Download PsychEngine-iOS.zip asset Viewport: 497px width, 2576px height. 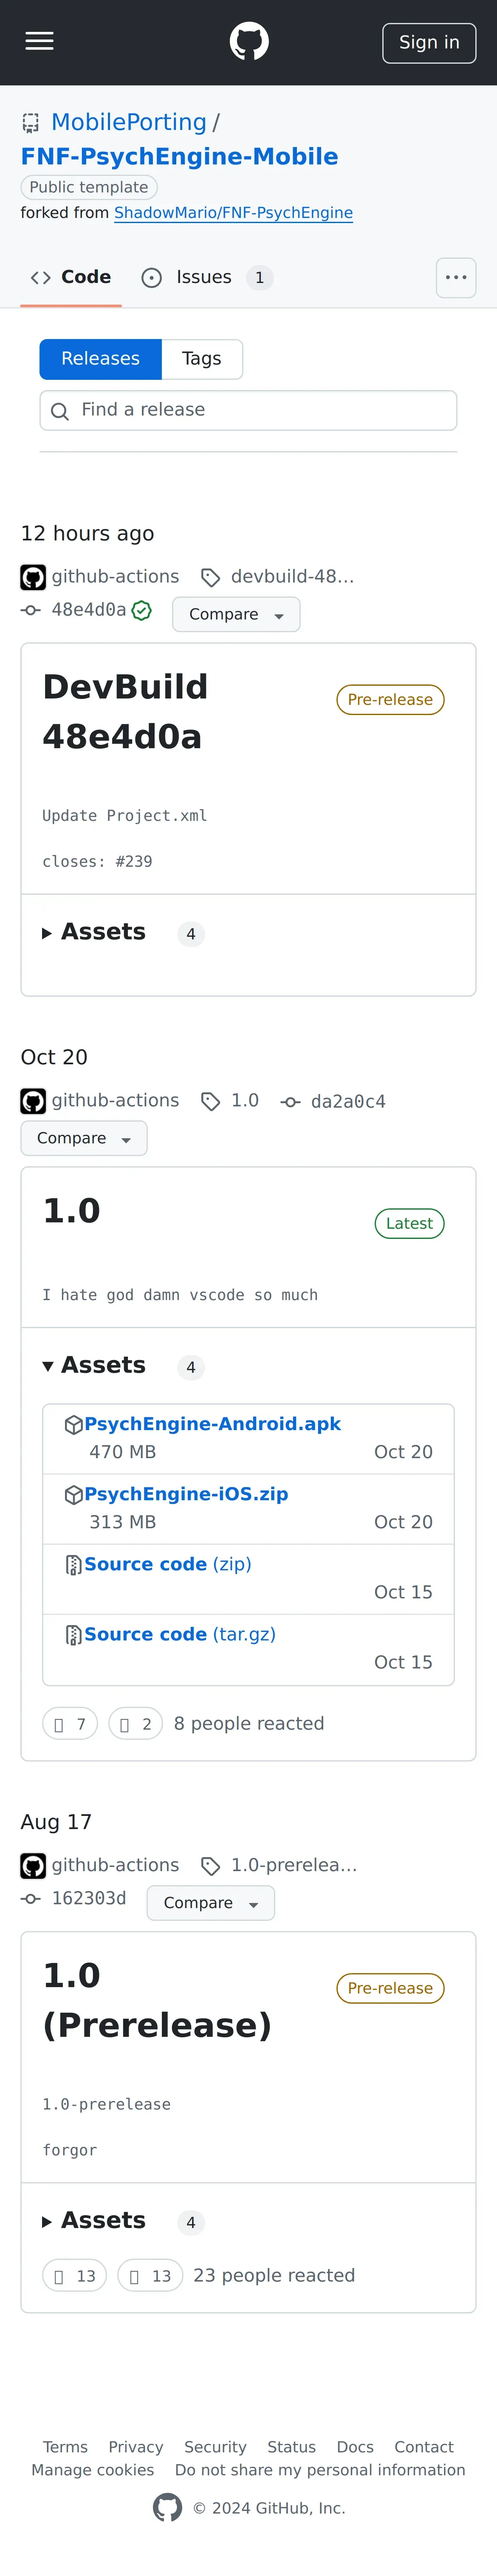point(186,1493)
